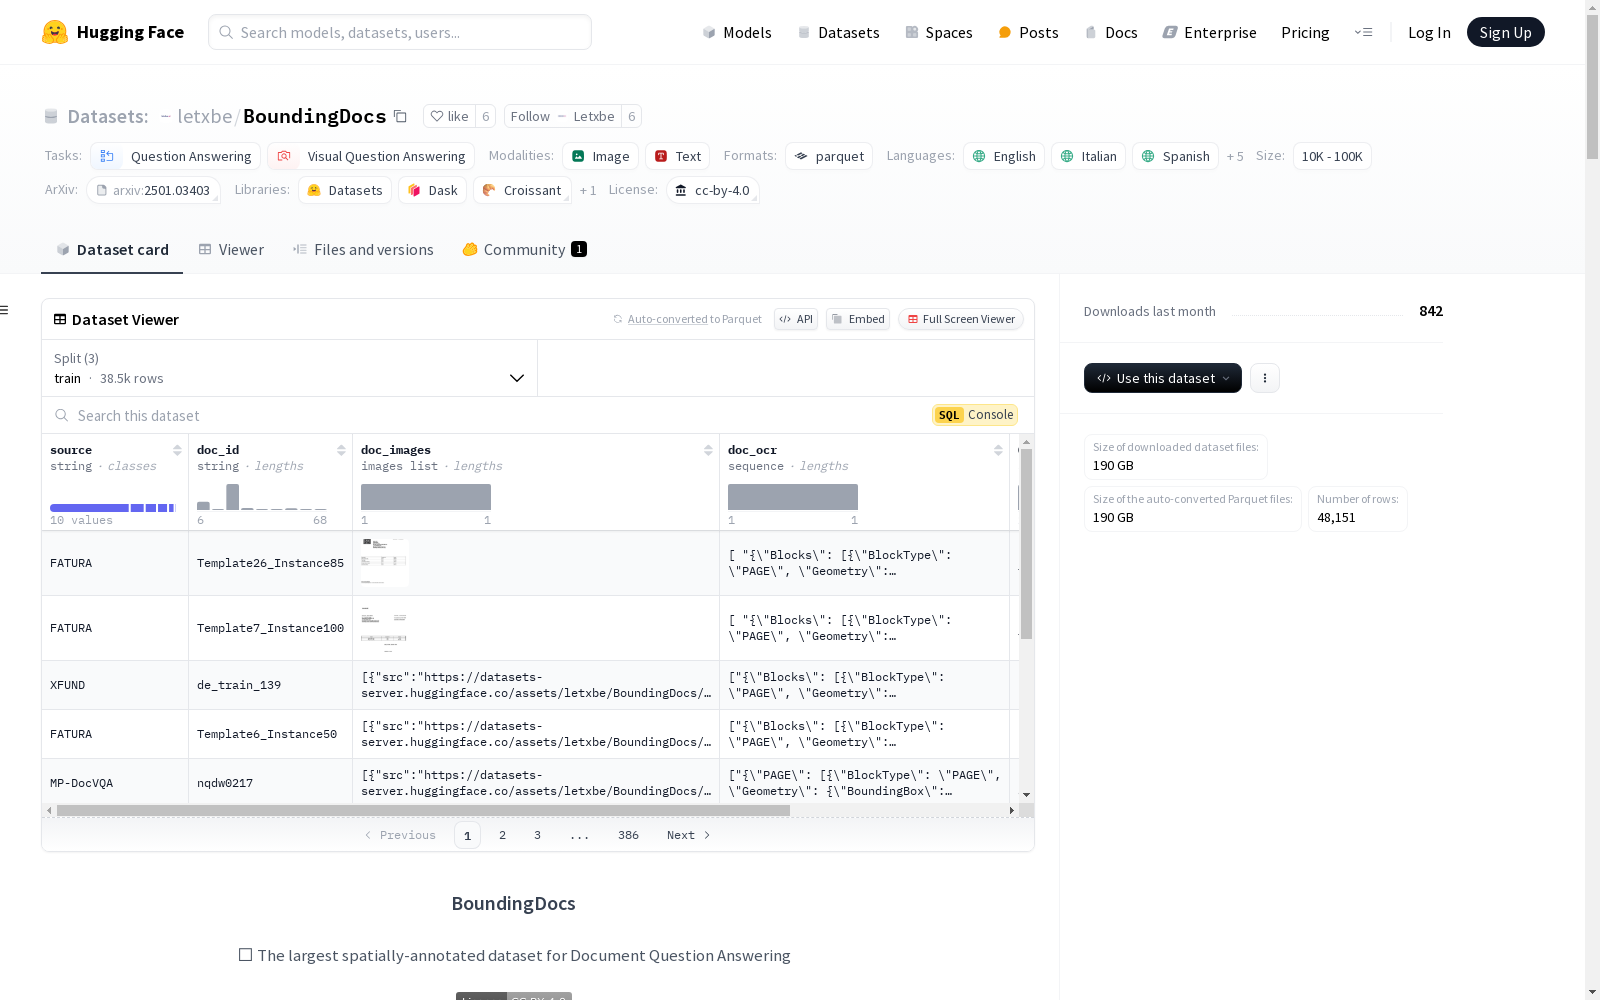Copy dataset name with the copy icon
The width and height of the screenshot is (1600, 1000).
pos(400,116)
